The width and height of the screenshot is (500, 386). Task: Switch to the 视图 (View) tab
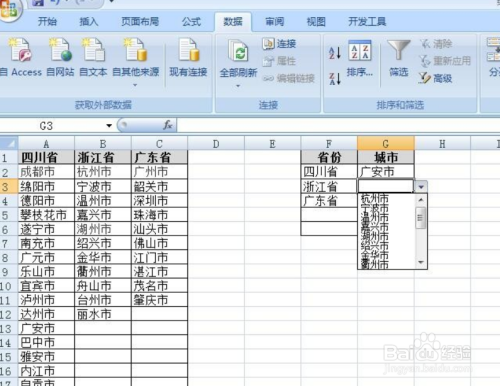click(316, 22)
